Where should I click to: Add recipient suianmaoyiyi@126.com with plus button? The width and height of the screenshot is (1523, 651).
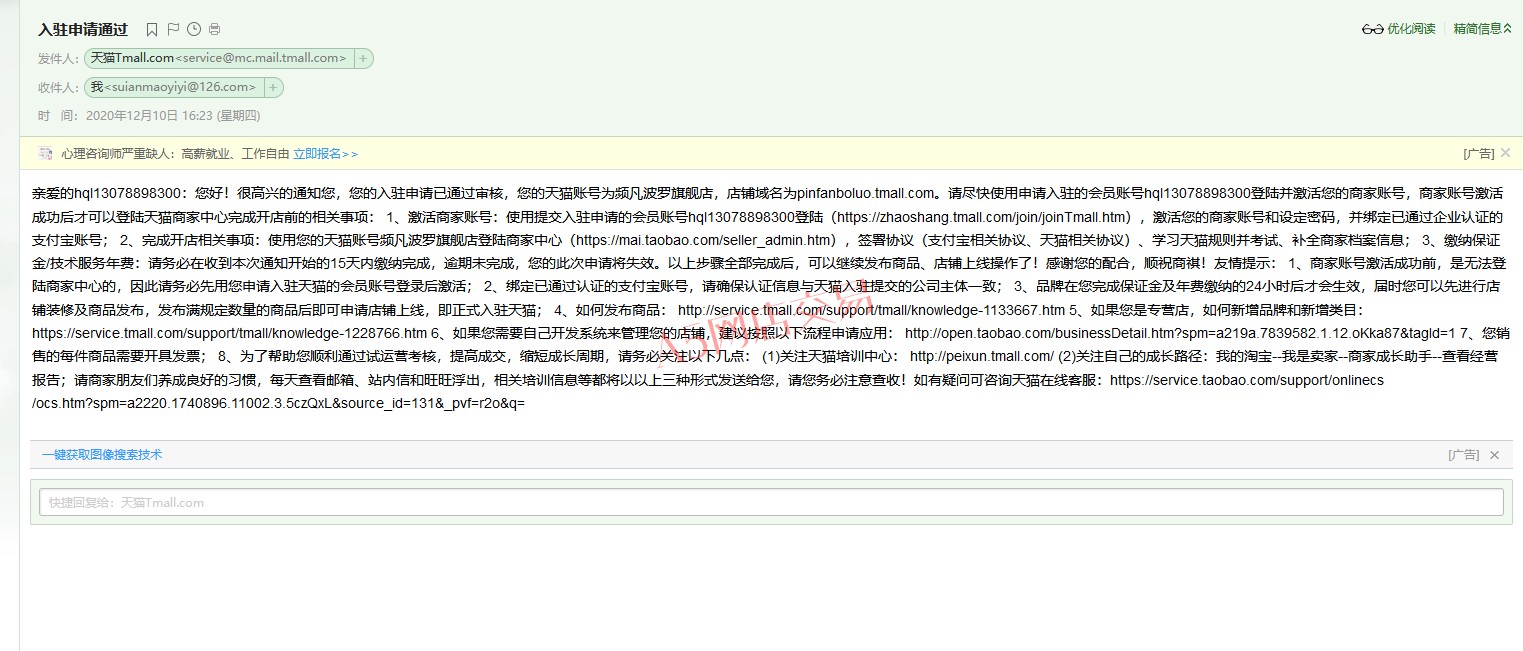click(x=273, y=88)
